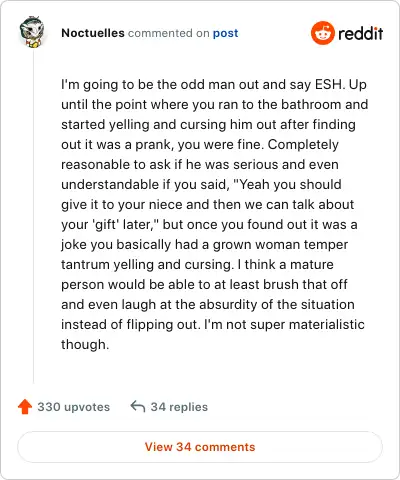Click the phrase 'not super materialistic'
The width and height of the screenshot is (400, 480).
pos(295,324)
